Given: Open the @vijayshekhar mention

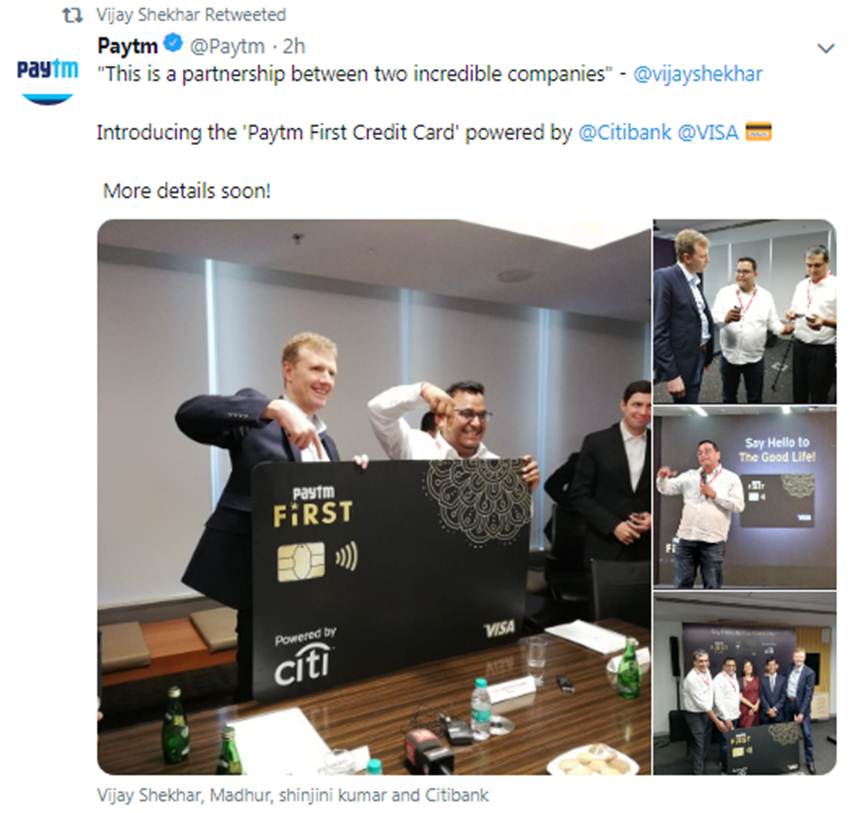Looking at the screenshot, I should coord(698,74).
